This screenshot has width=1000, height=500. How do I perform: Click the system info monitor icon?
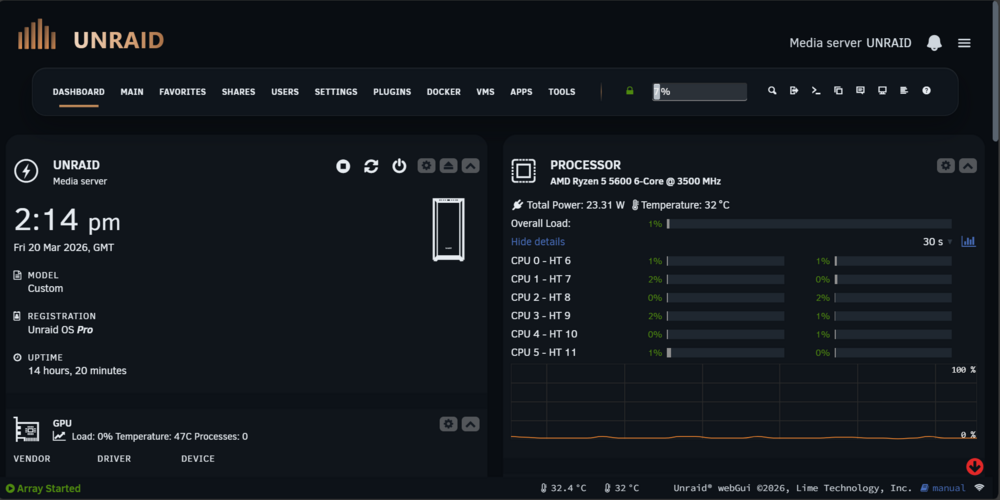[x=882, y=91]
